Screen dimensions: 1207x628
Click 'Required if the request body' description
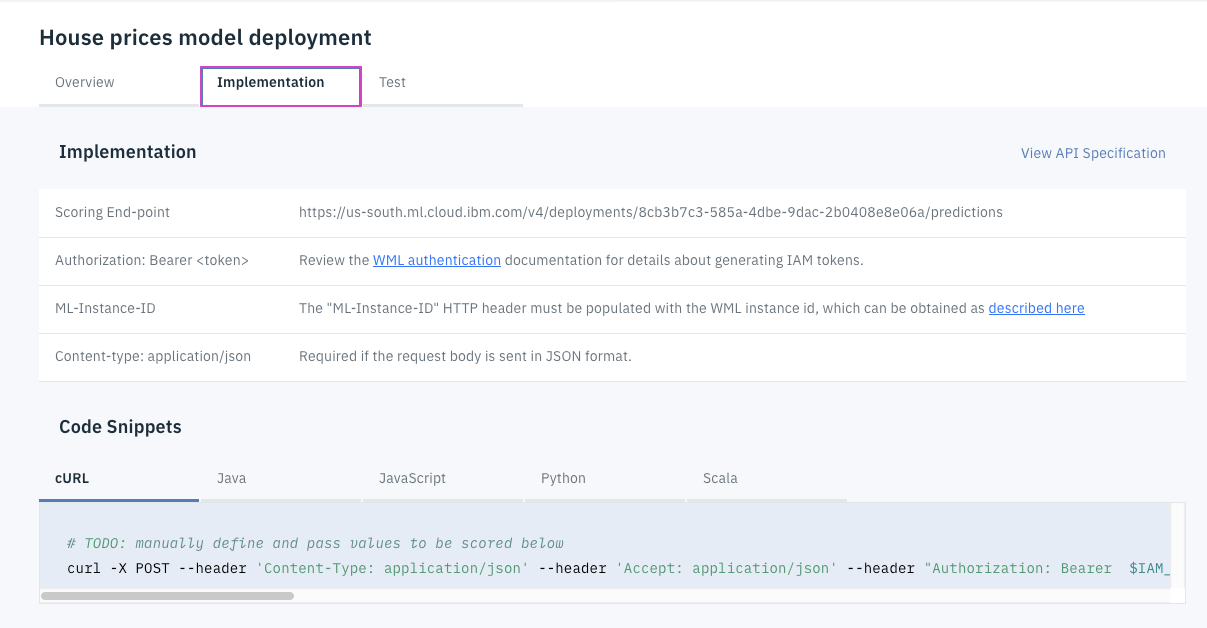(465, 356)
